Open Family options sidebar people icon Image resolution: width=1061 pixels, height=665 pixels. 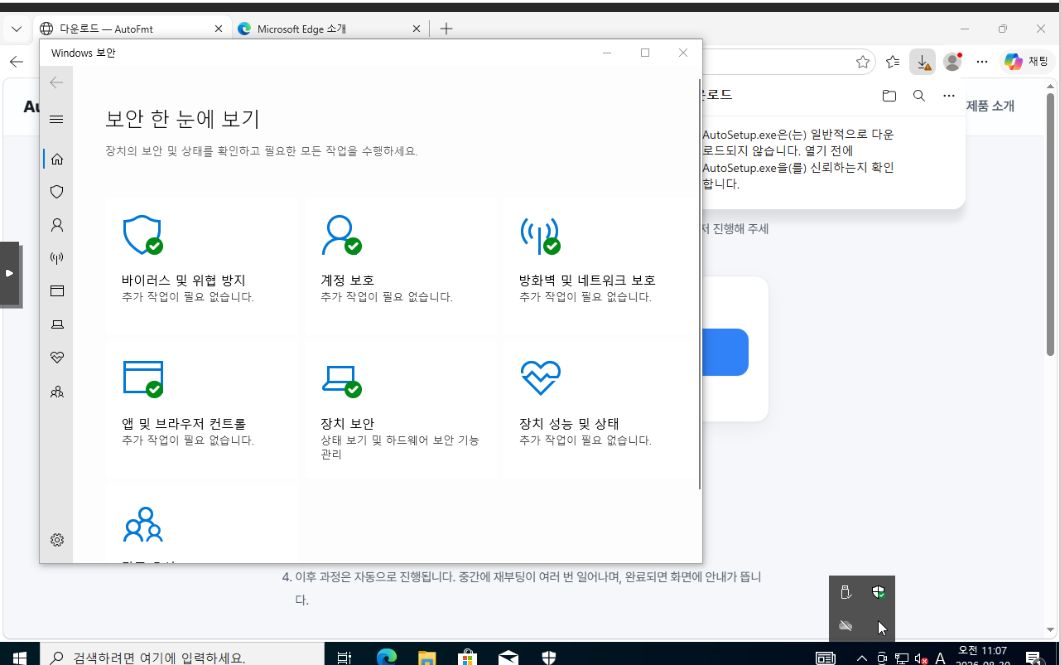(57, 392)
